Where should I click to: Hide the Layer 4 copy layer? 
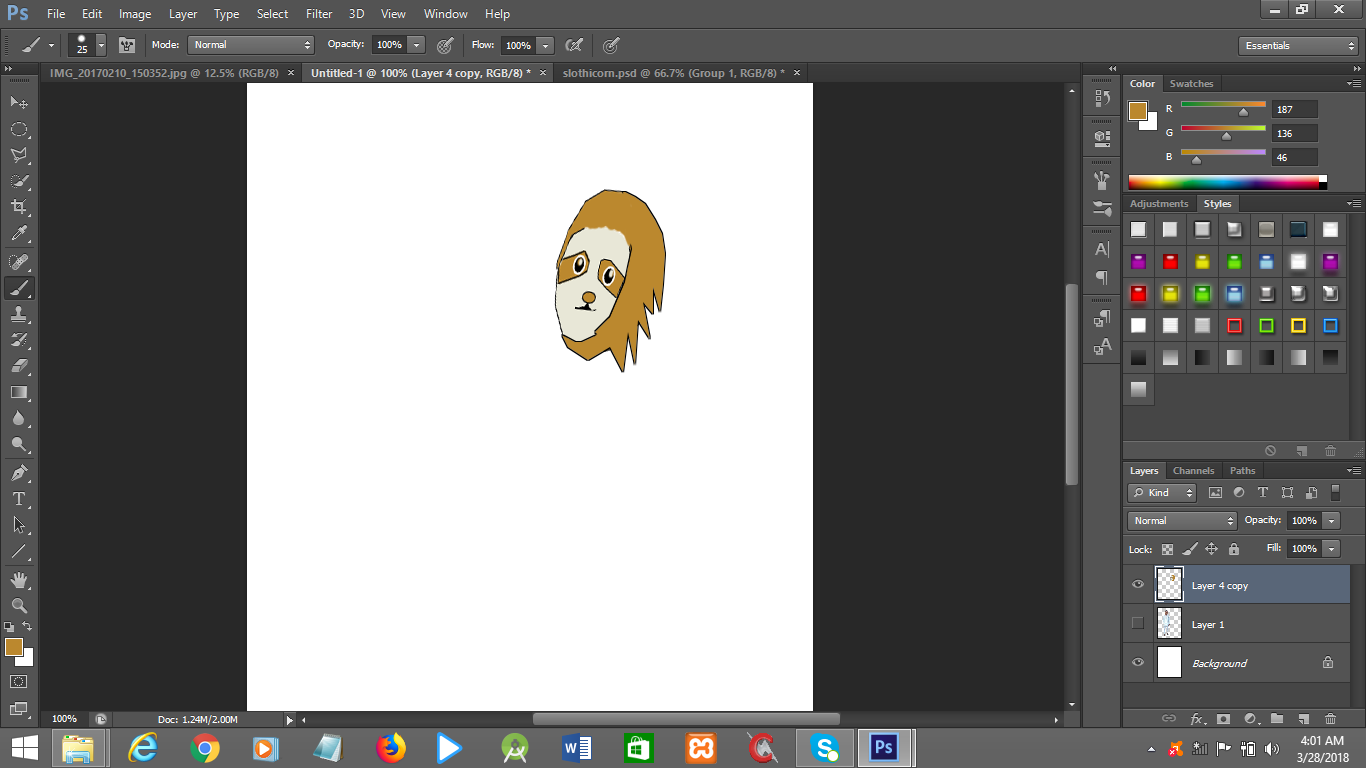(1138, 584)
